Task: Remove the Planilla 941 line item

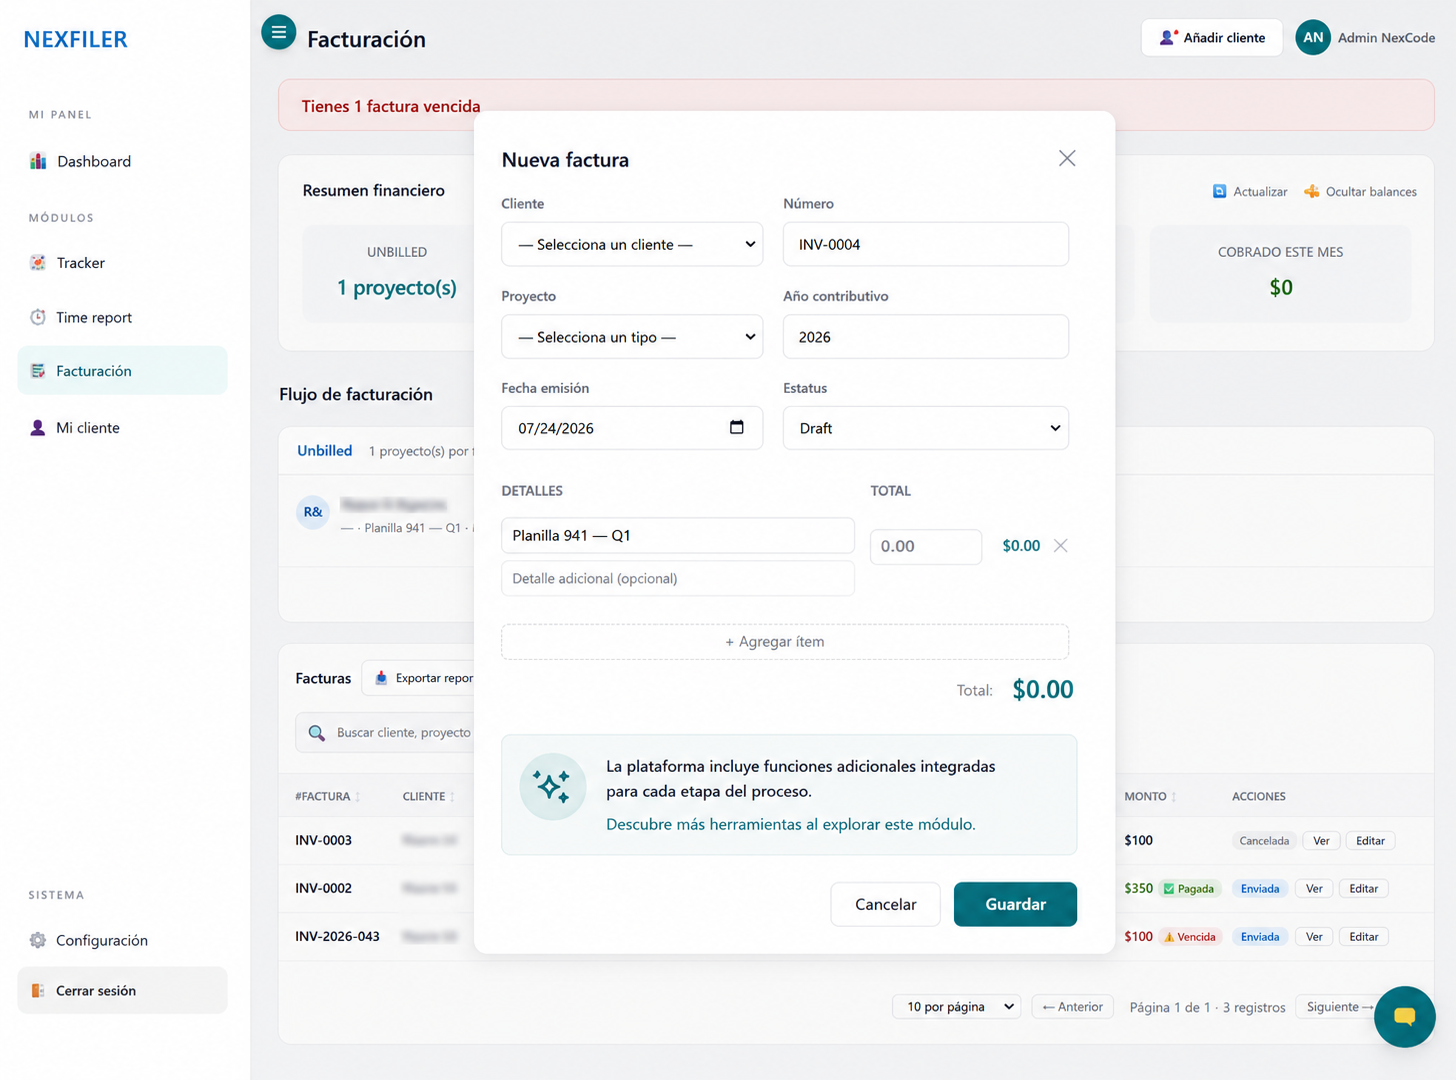Action: point(1061,545)
